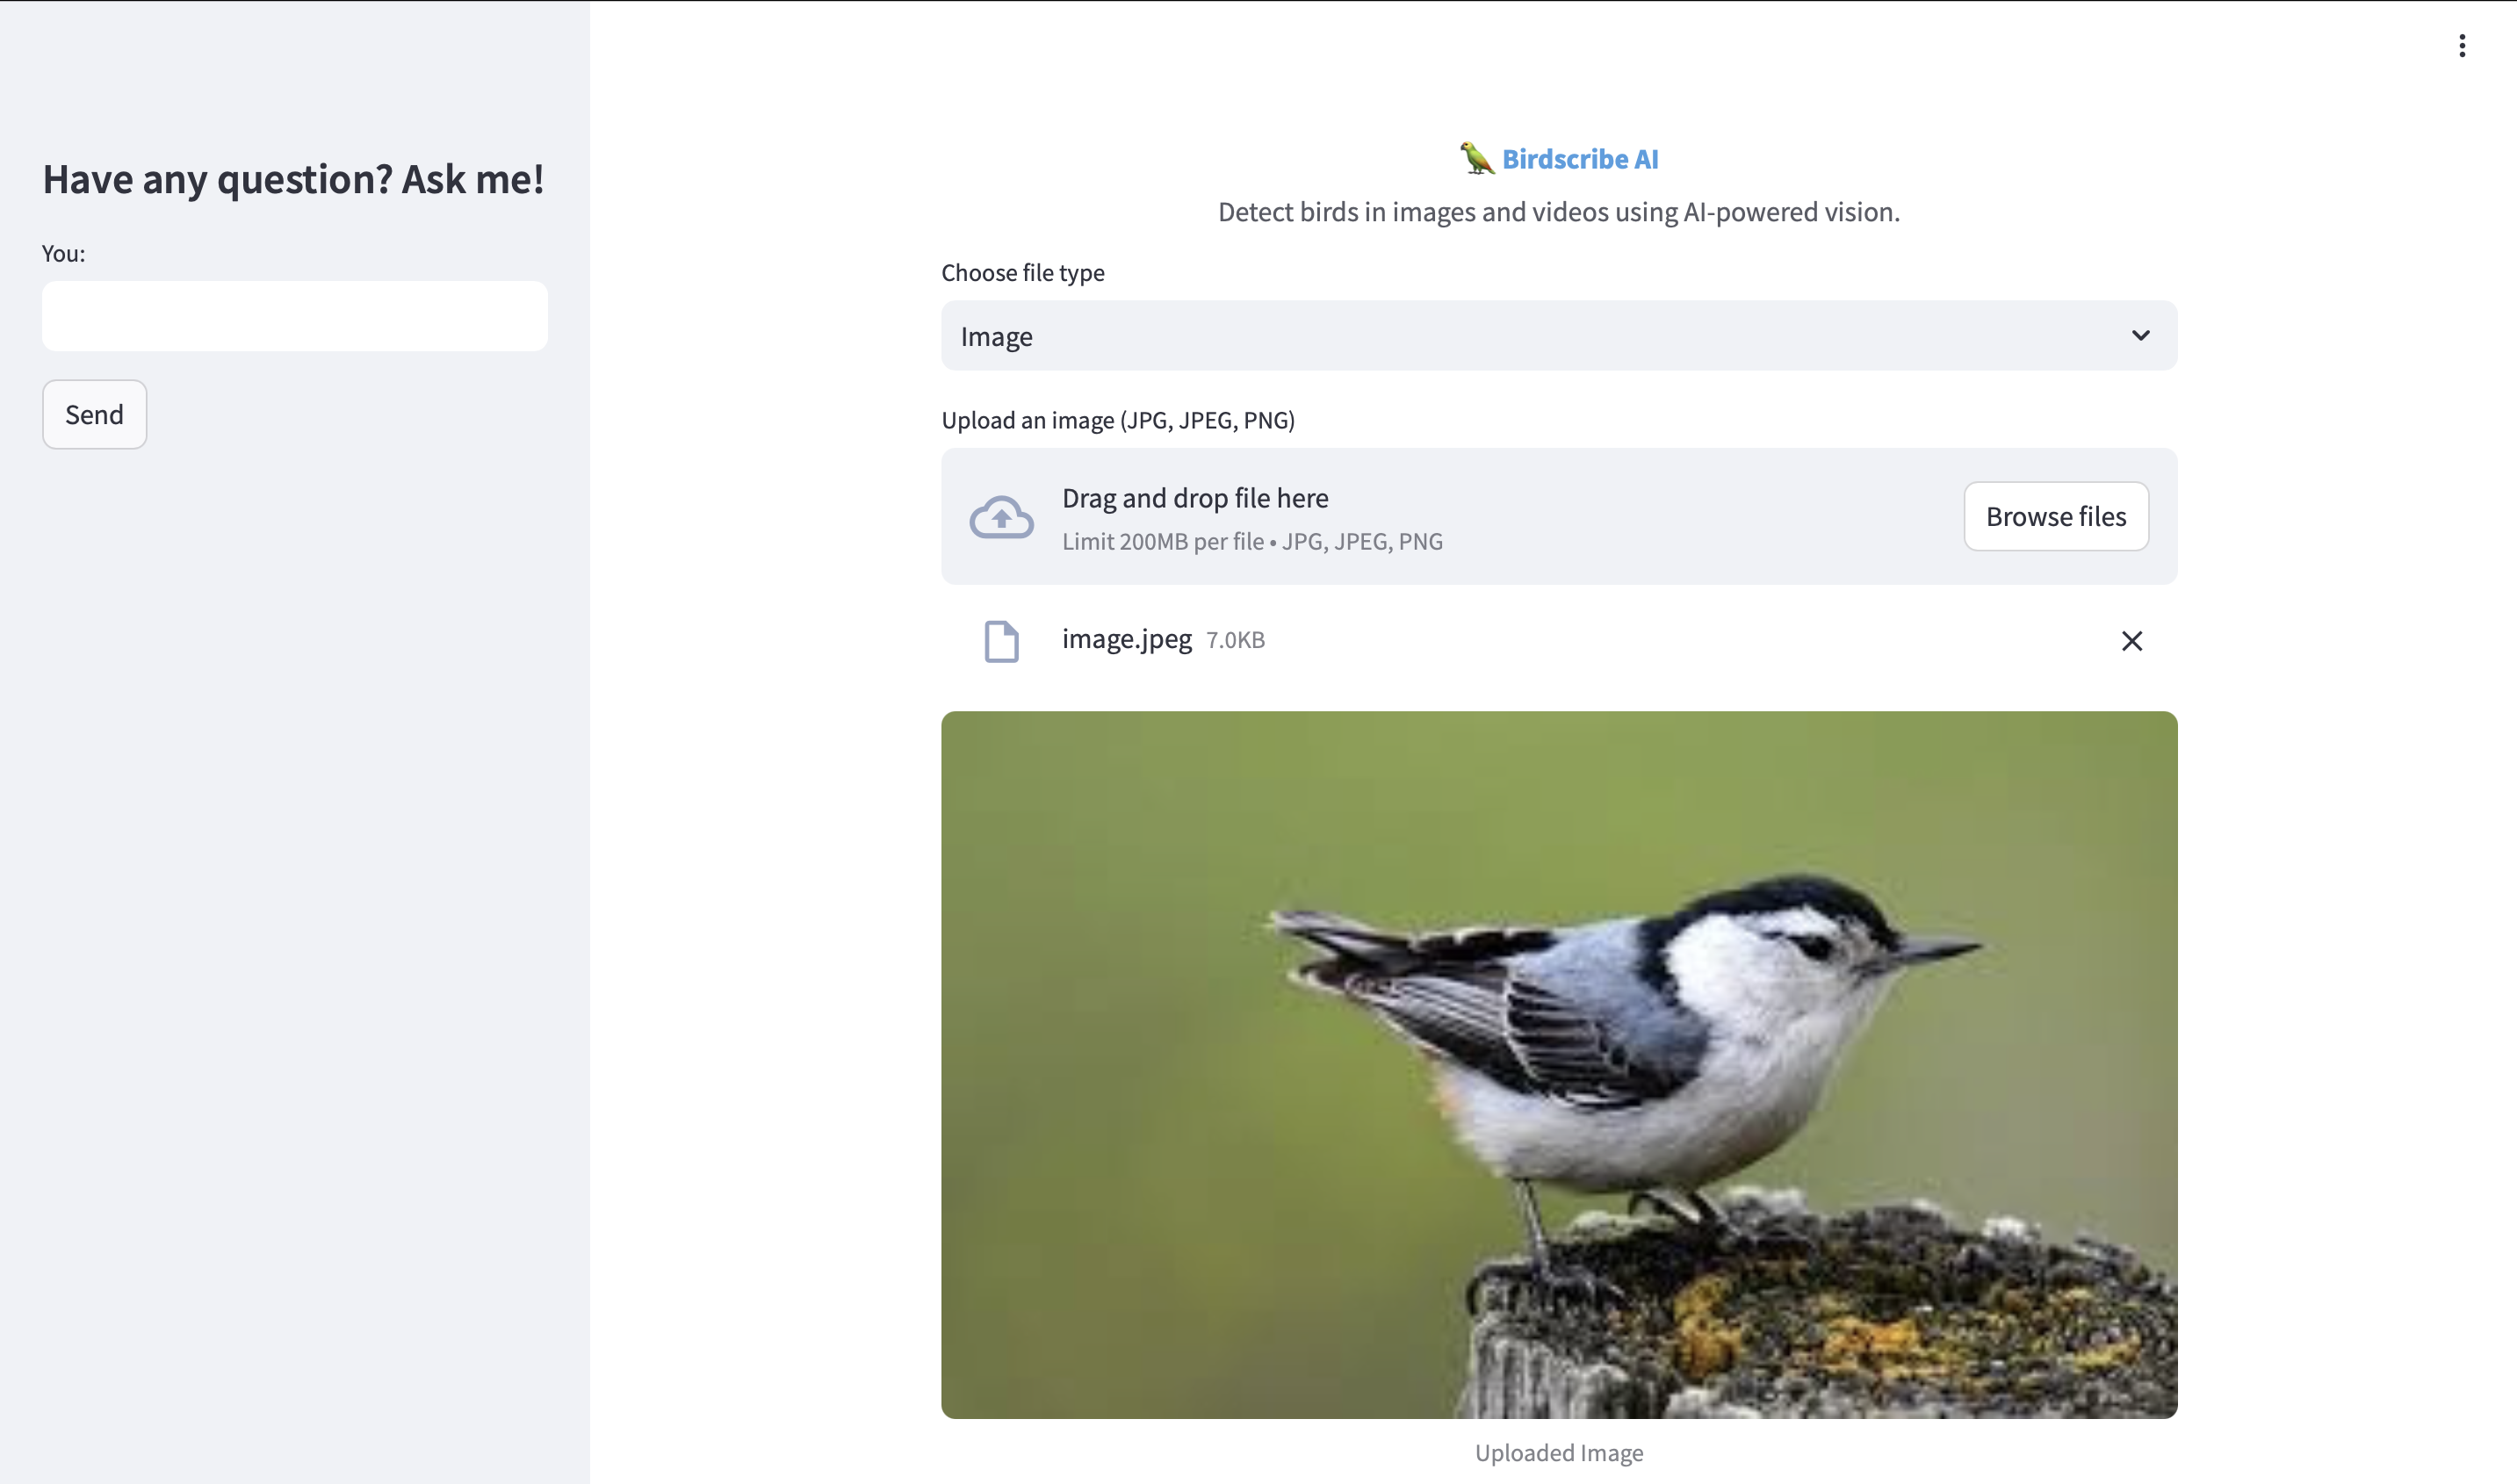Click the Choose file type label
This screenshot has width=2517, height=1484.
pyautogui.click(x=1022, y=273)
